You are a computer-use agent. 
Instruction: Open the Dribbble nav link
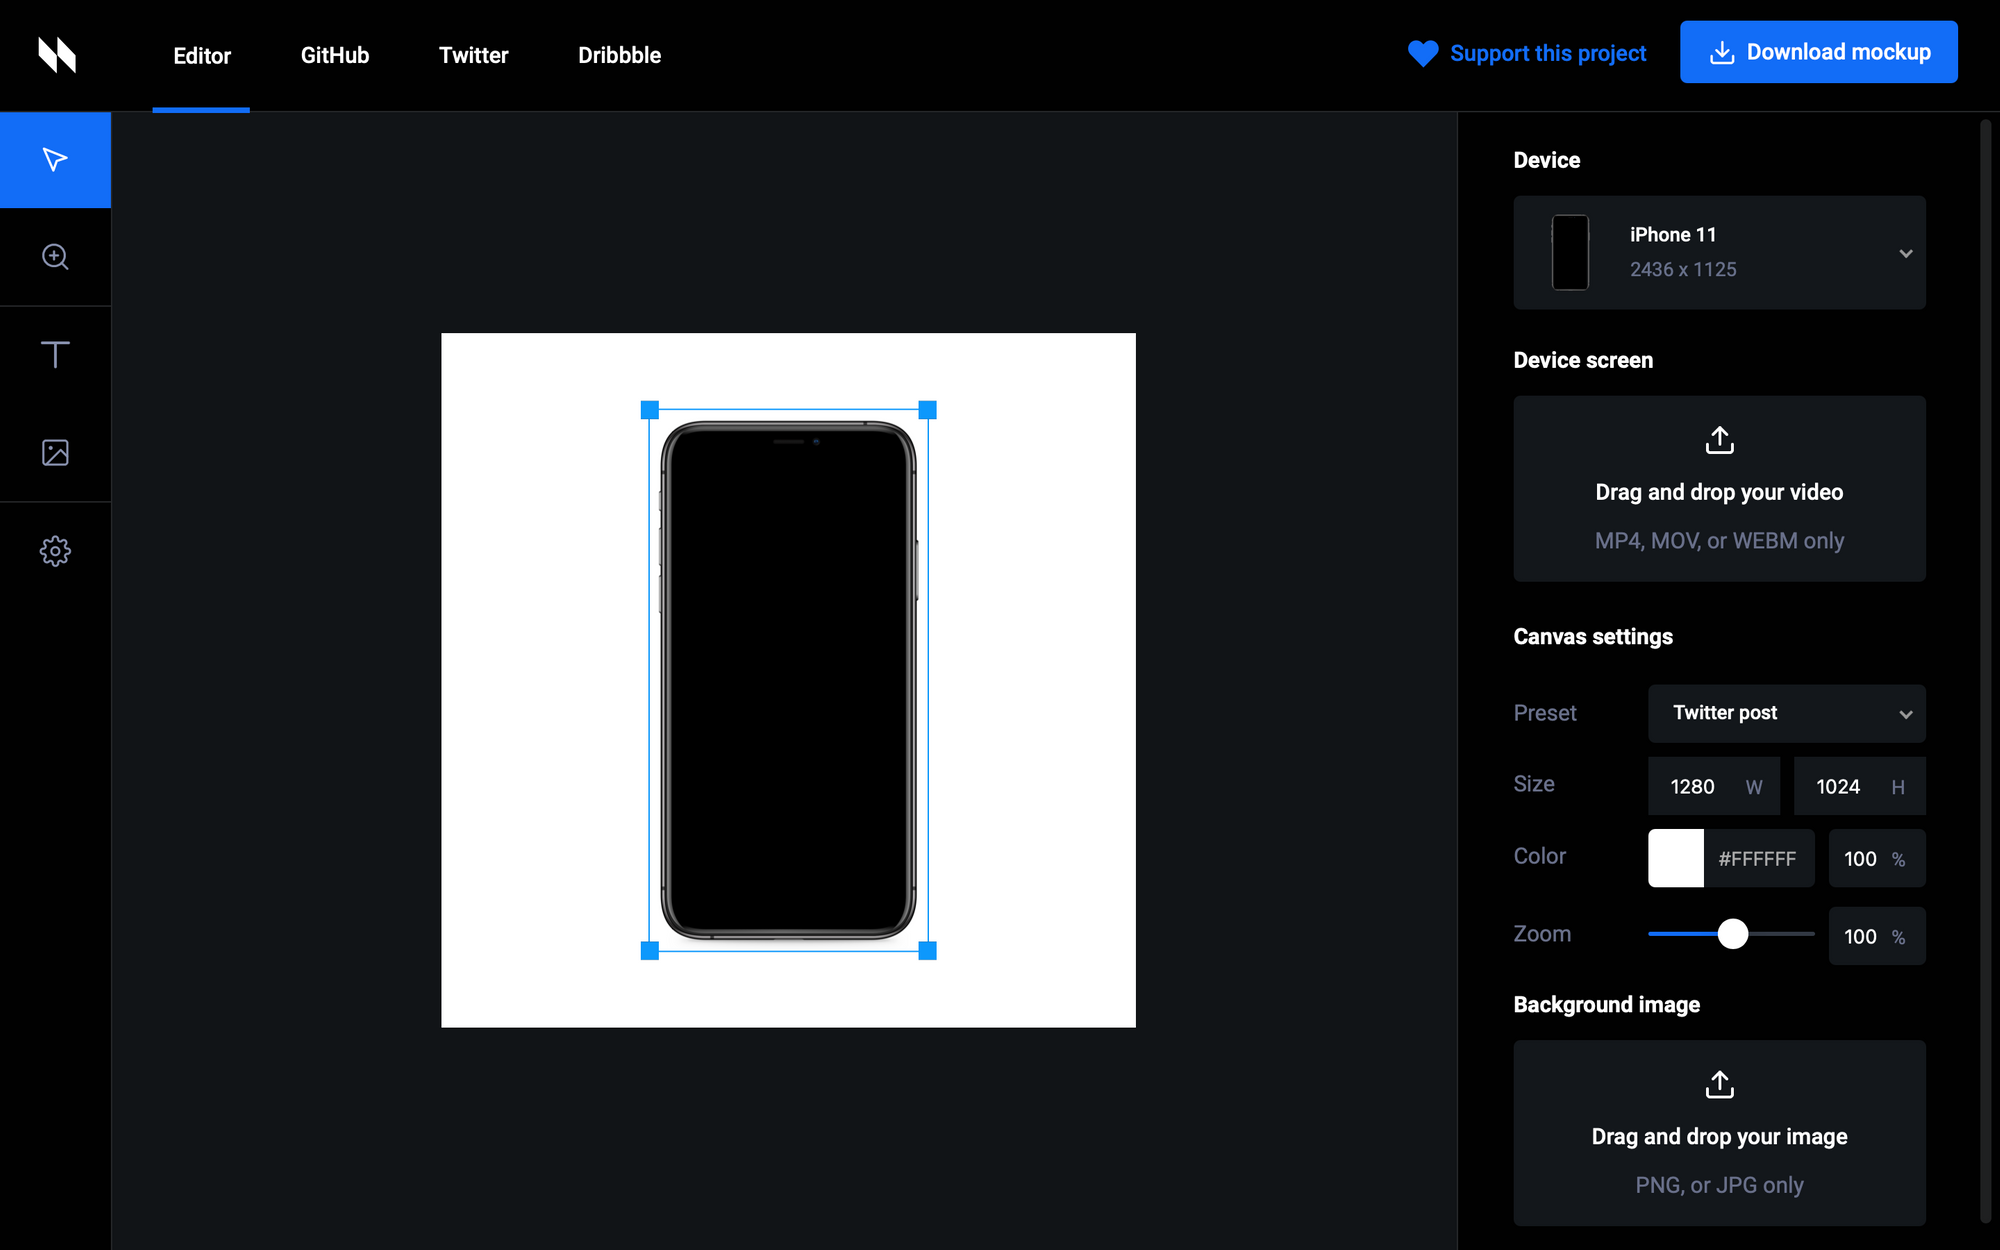(619, 55)
